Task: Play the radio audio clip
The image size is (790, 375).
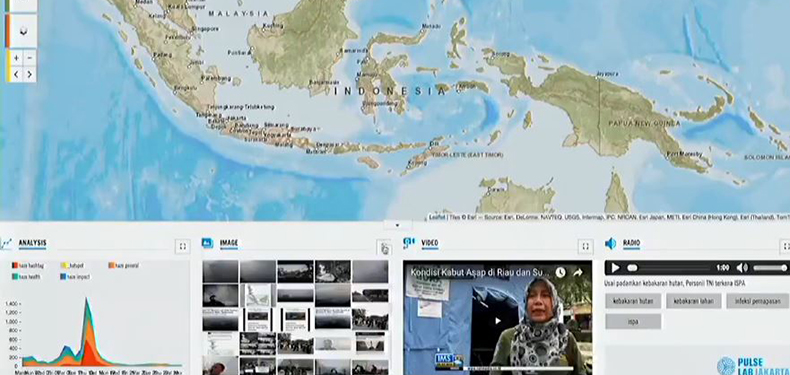Action: coord(615,268)
